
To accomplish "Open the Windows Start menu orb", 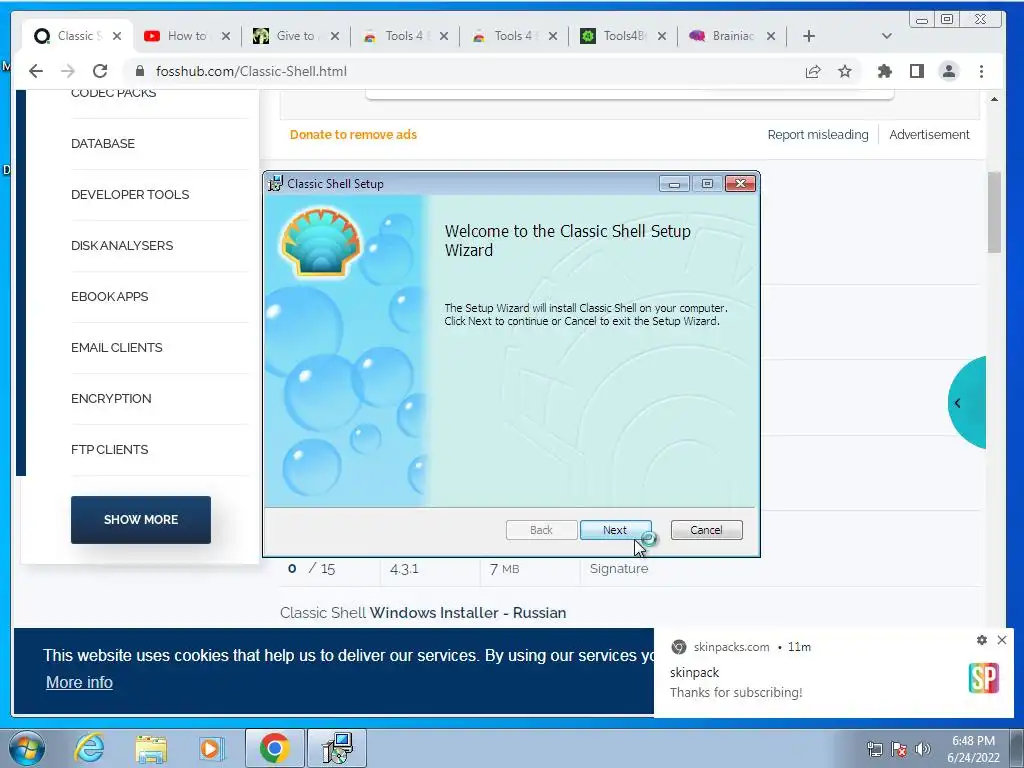I will (27, 748).
